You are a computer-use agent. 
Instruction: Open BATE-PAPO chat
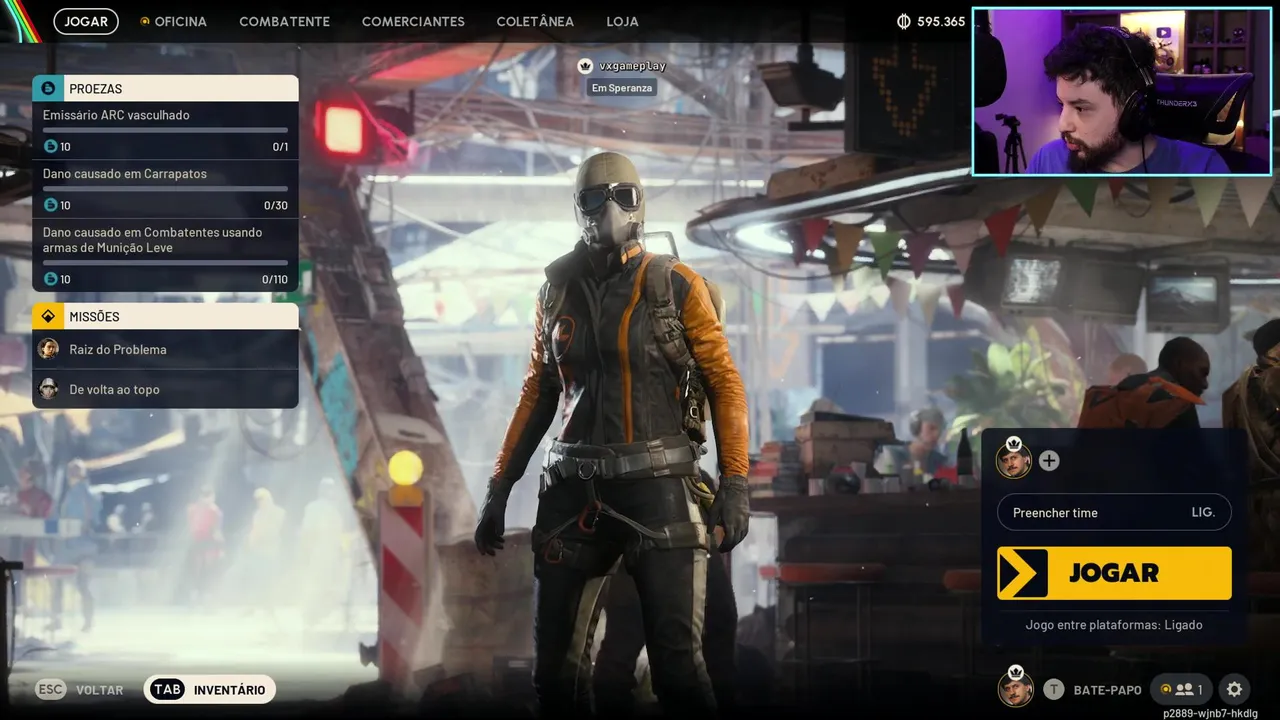click(1093, 690)
